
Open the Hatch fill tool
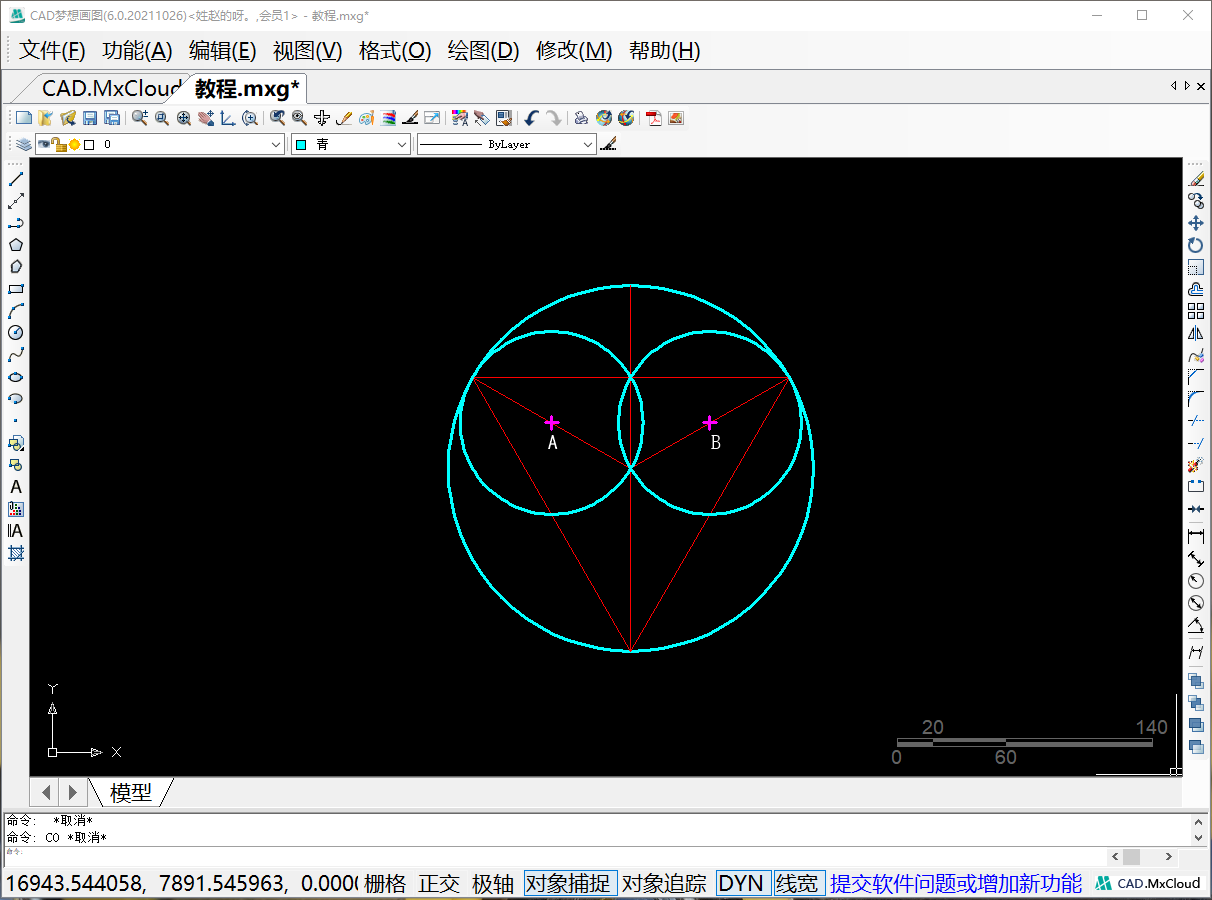click(16, 553)
